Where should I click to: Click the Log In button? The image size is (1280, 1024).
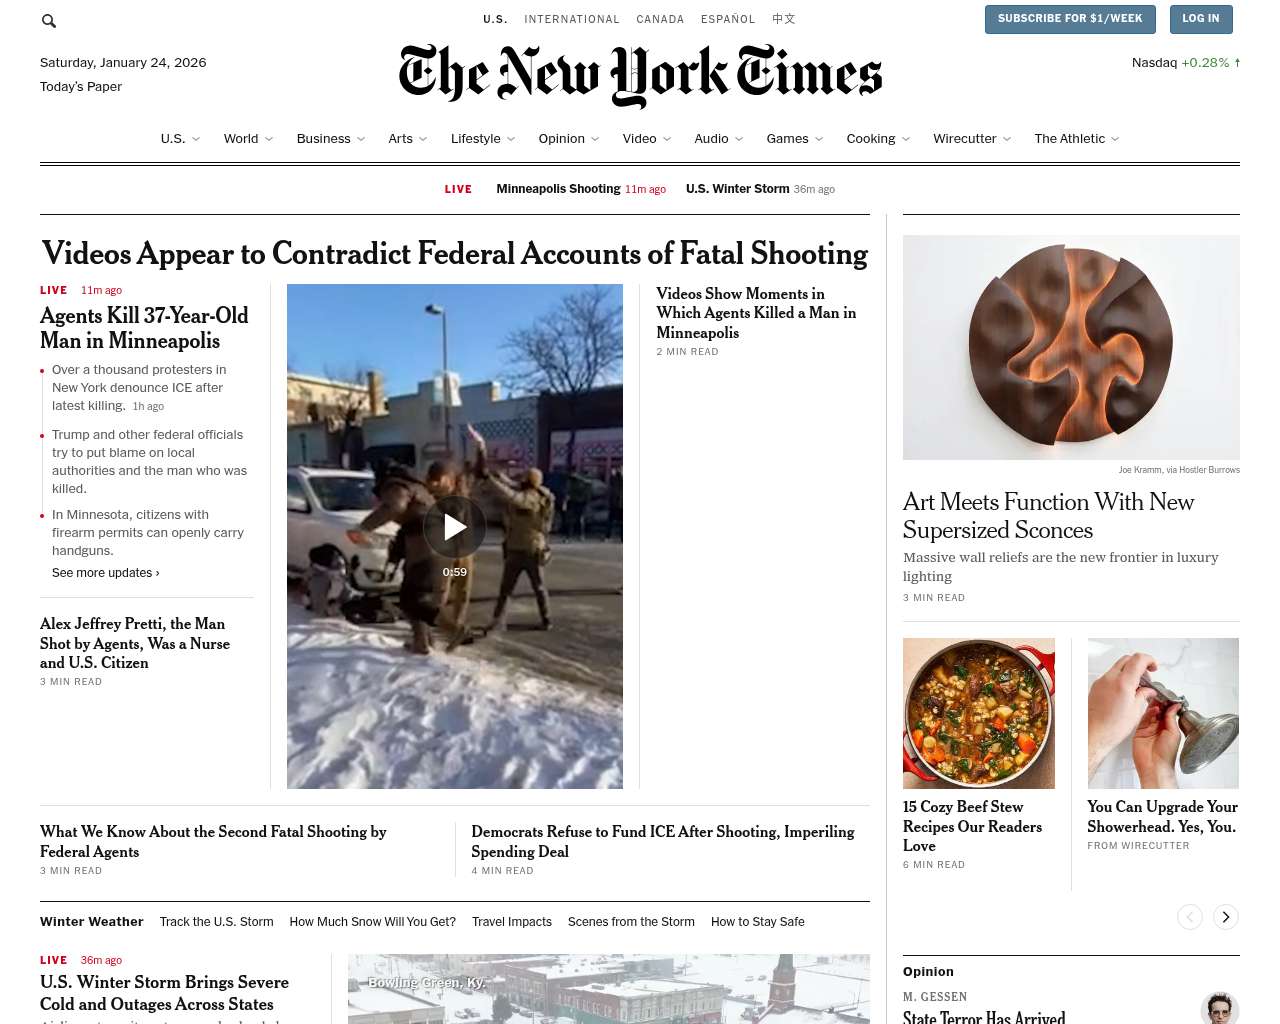point(1200,19)
